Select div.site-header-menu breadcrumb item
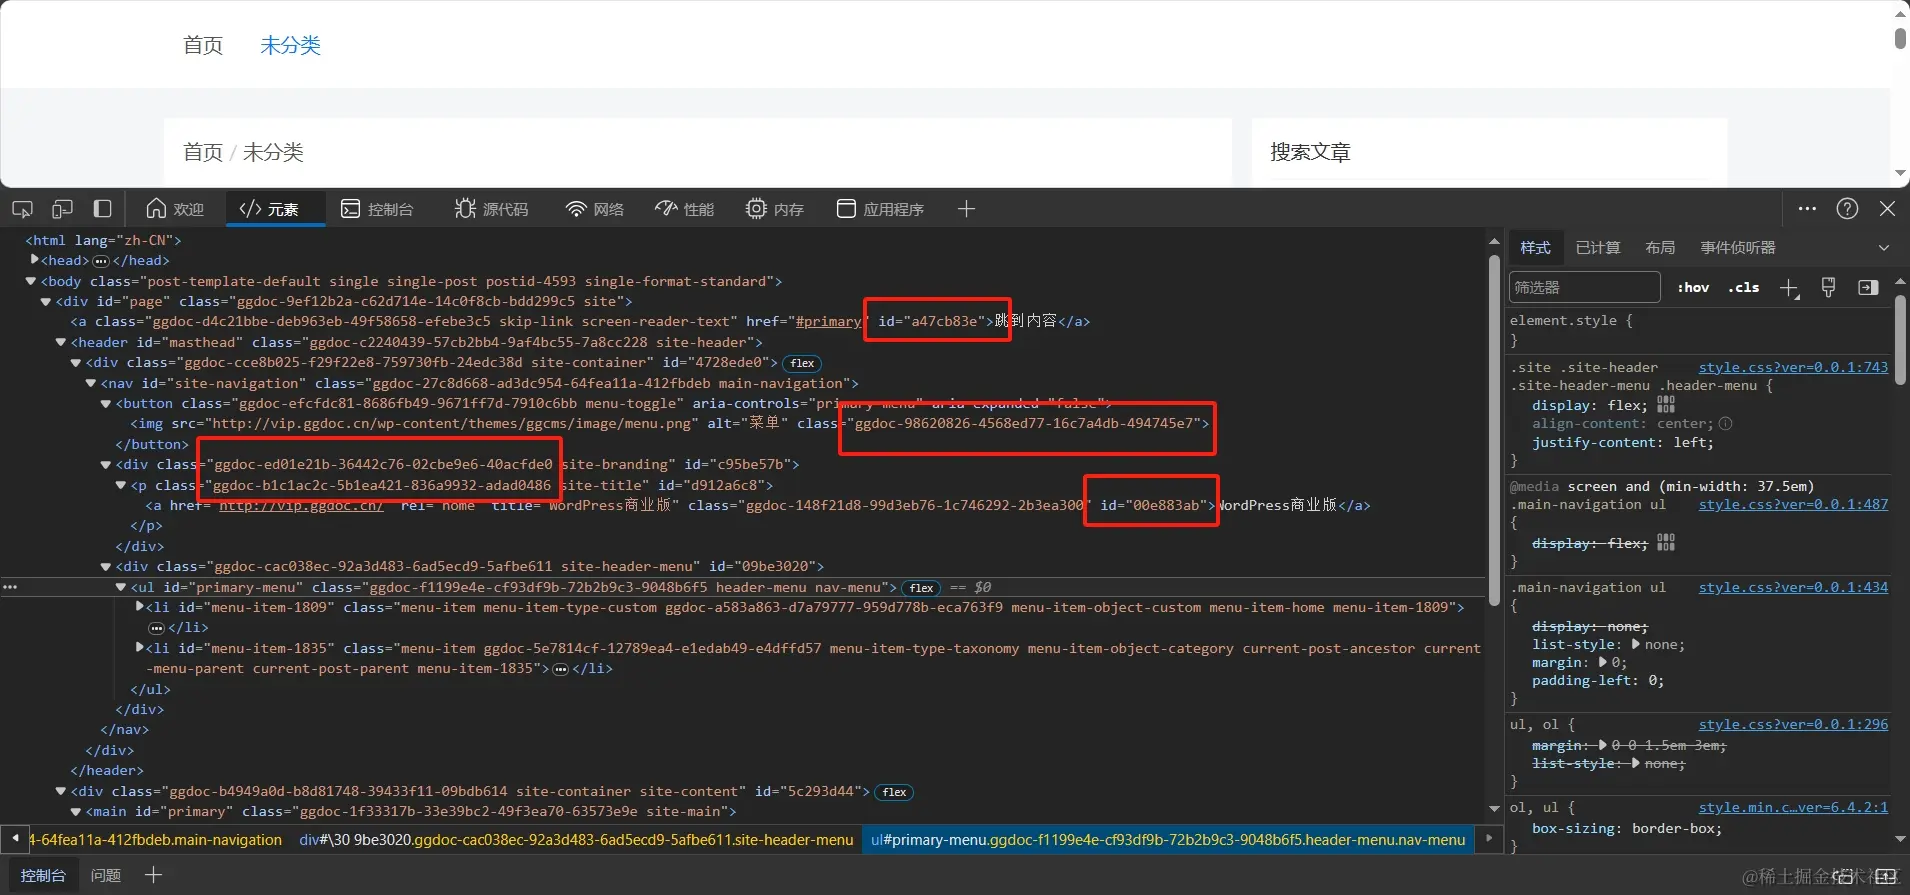The image size is (1910, 895). (576, 840)
